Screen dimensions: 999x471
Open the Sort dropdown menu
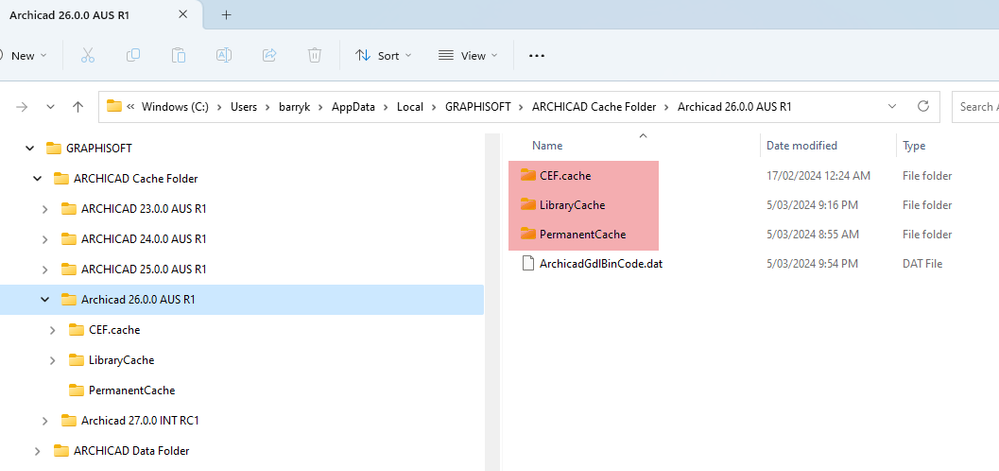383,55
